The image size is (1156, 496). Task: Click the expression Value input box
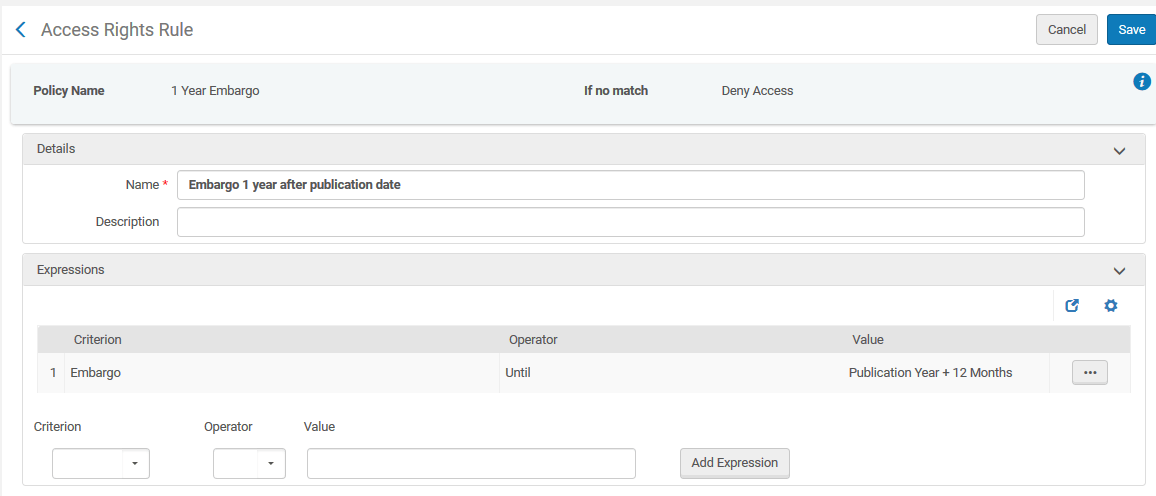tap(471, 464)
